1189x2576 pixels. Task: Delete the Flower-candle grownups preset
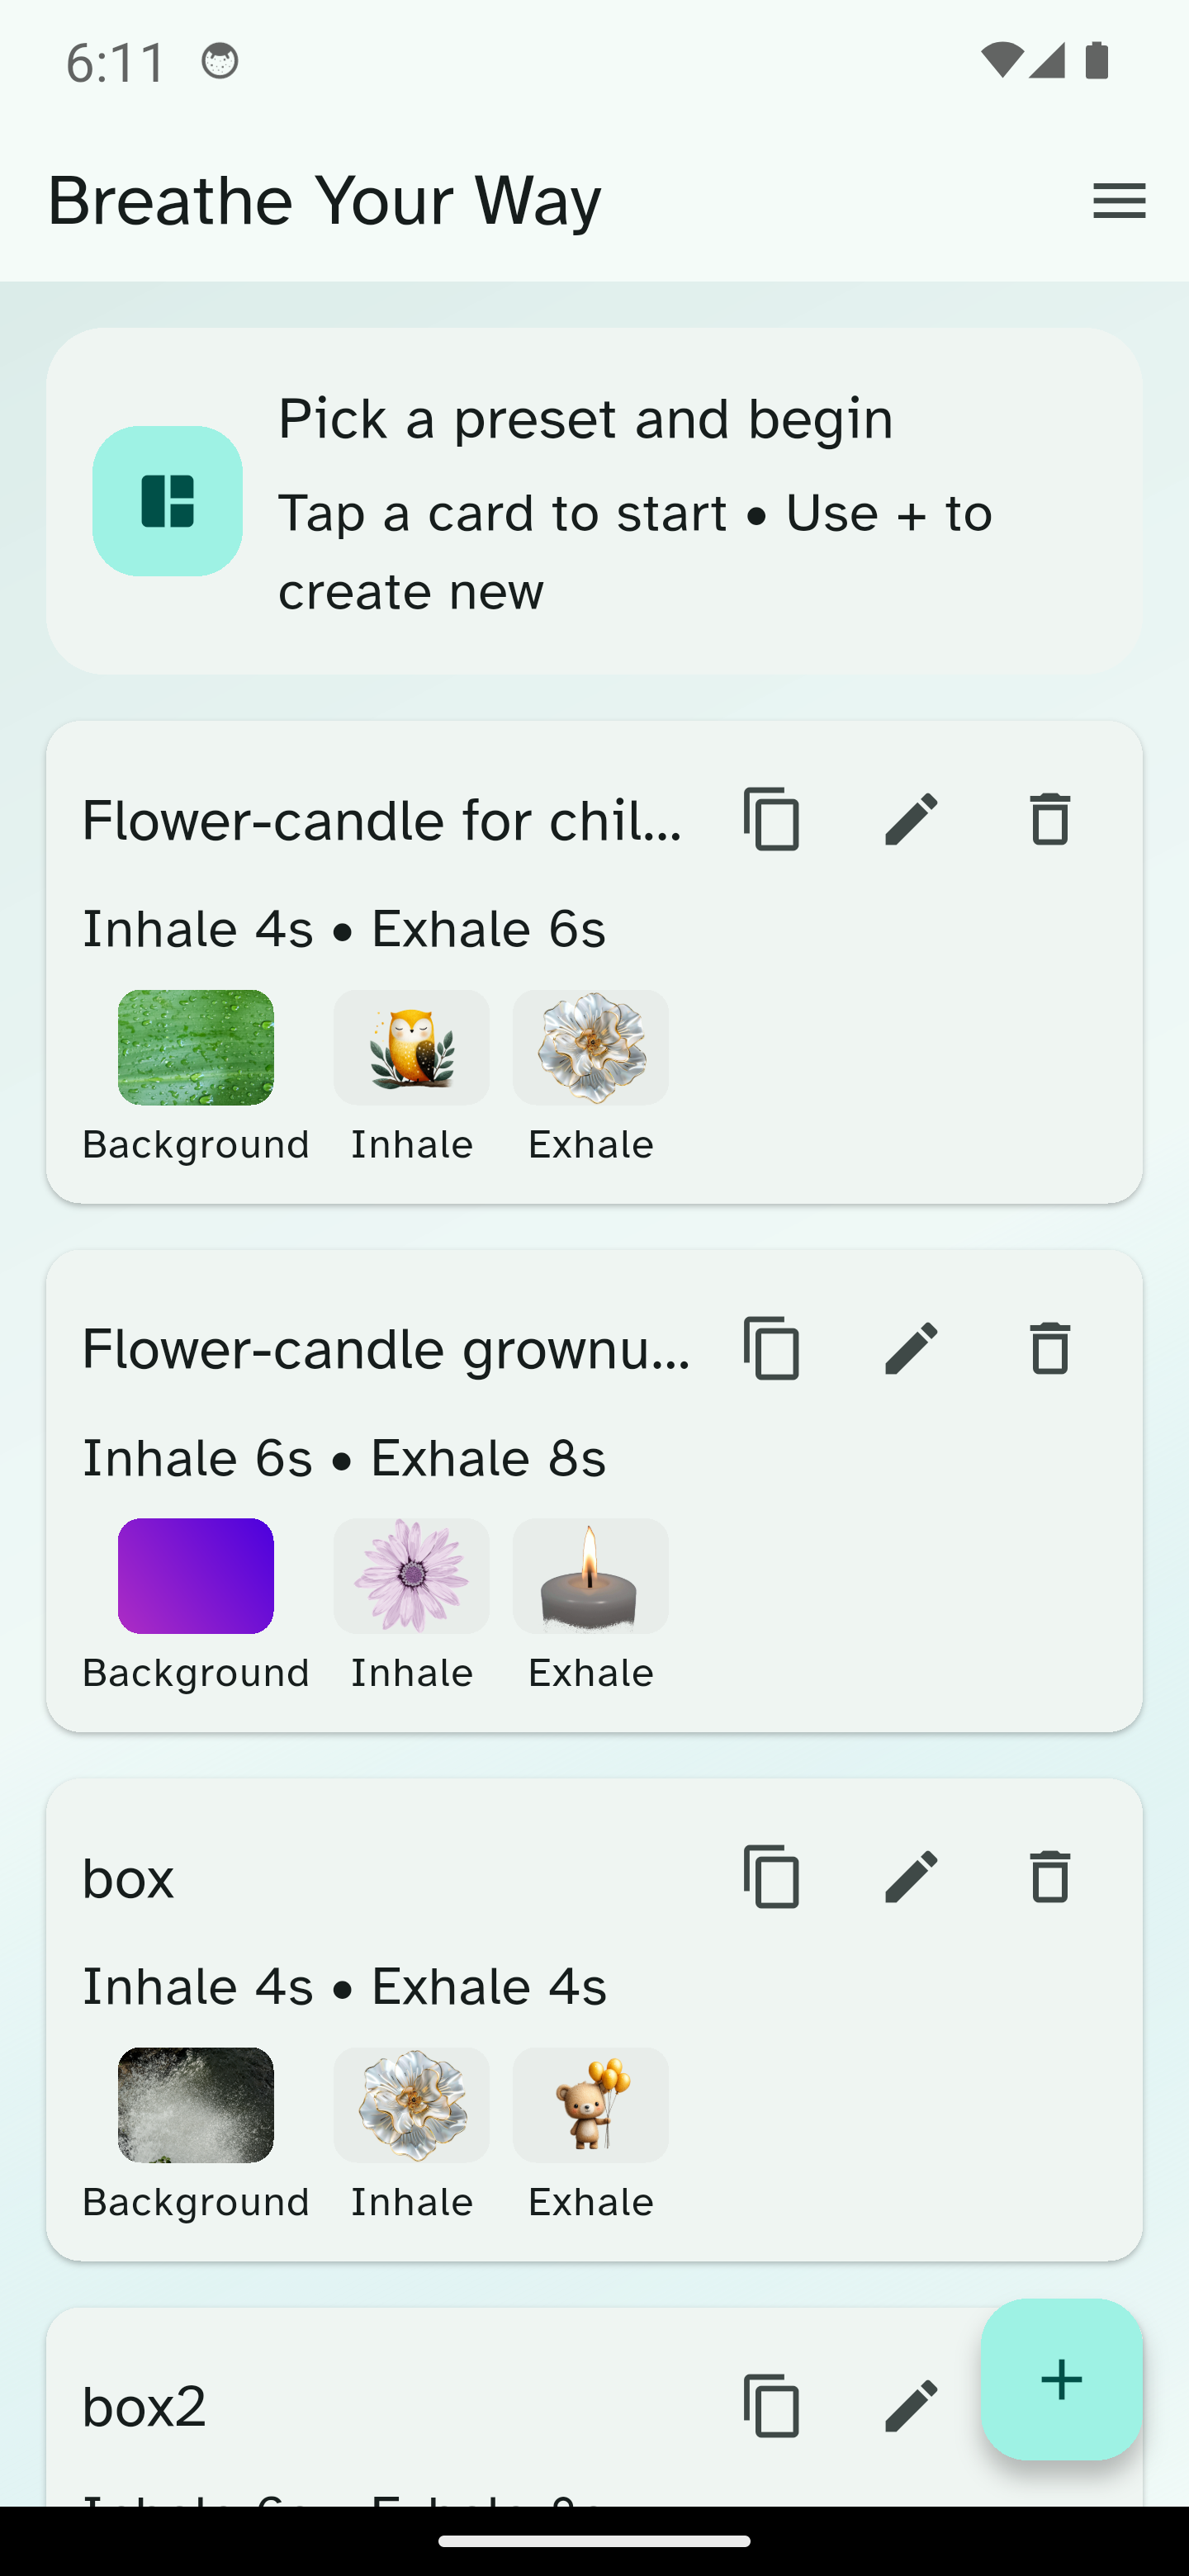point(1049,1348)
